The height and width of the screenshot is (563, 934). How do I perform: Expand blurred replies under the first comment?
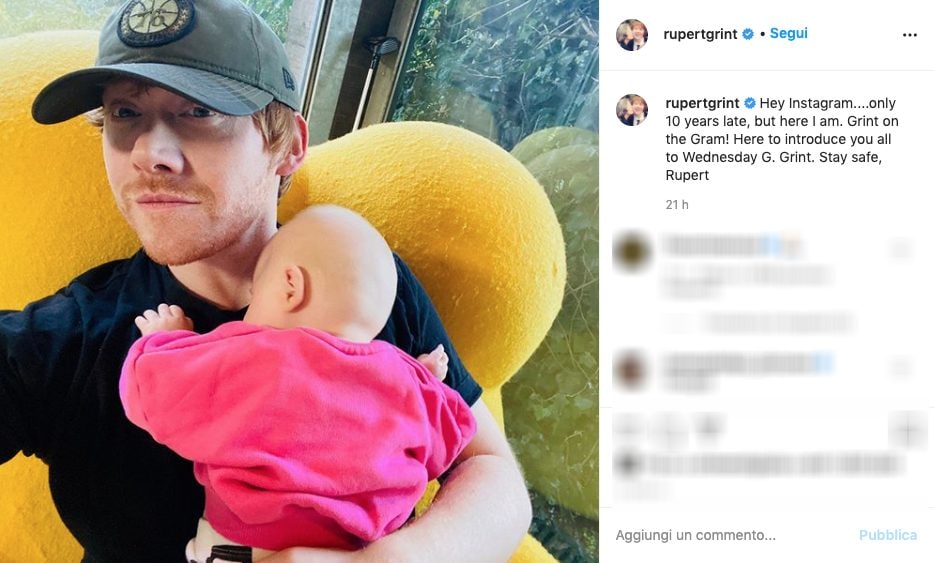coord(759,322)
